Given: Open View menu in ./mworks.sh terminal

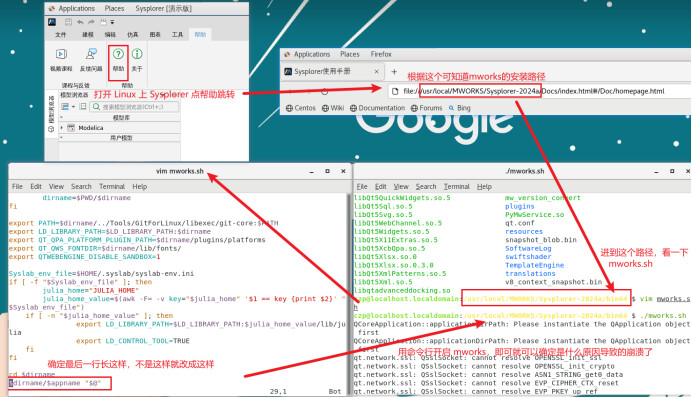Looking at the screenshot, I should (x=401, y=187).
